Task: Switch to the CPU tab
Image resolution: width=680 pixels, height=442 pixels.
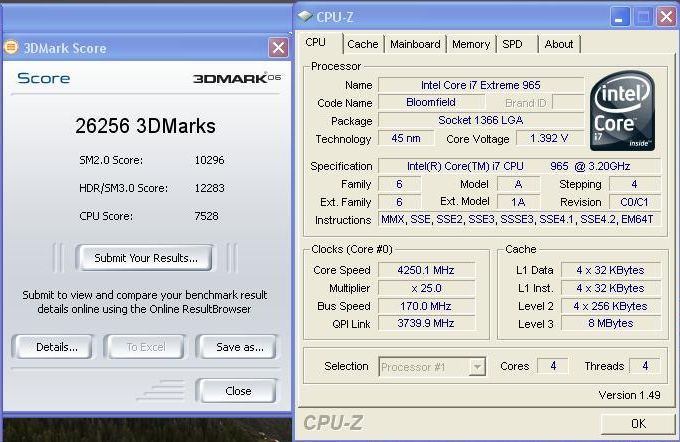Action: click(315, 43)
